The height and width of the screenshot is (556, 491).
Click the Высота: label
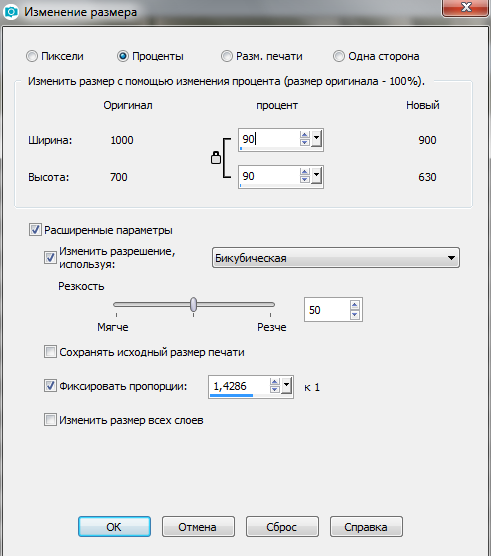click(x=49, y=177)
